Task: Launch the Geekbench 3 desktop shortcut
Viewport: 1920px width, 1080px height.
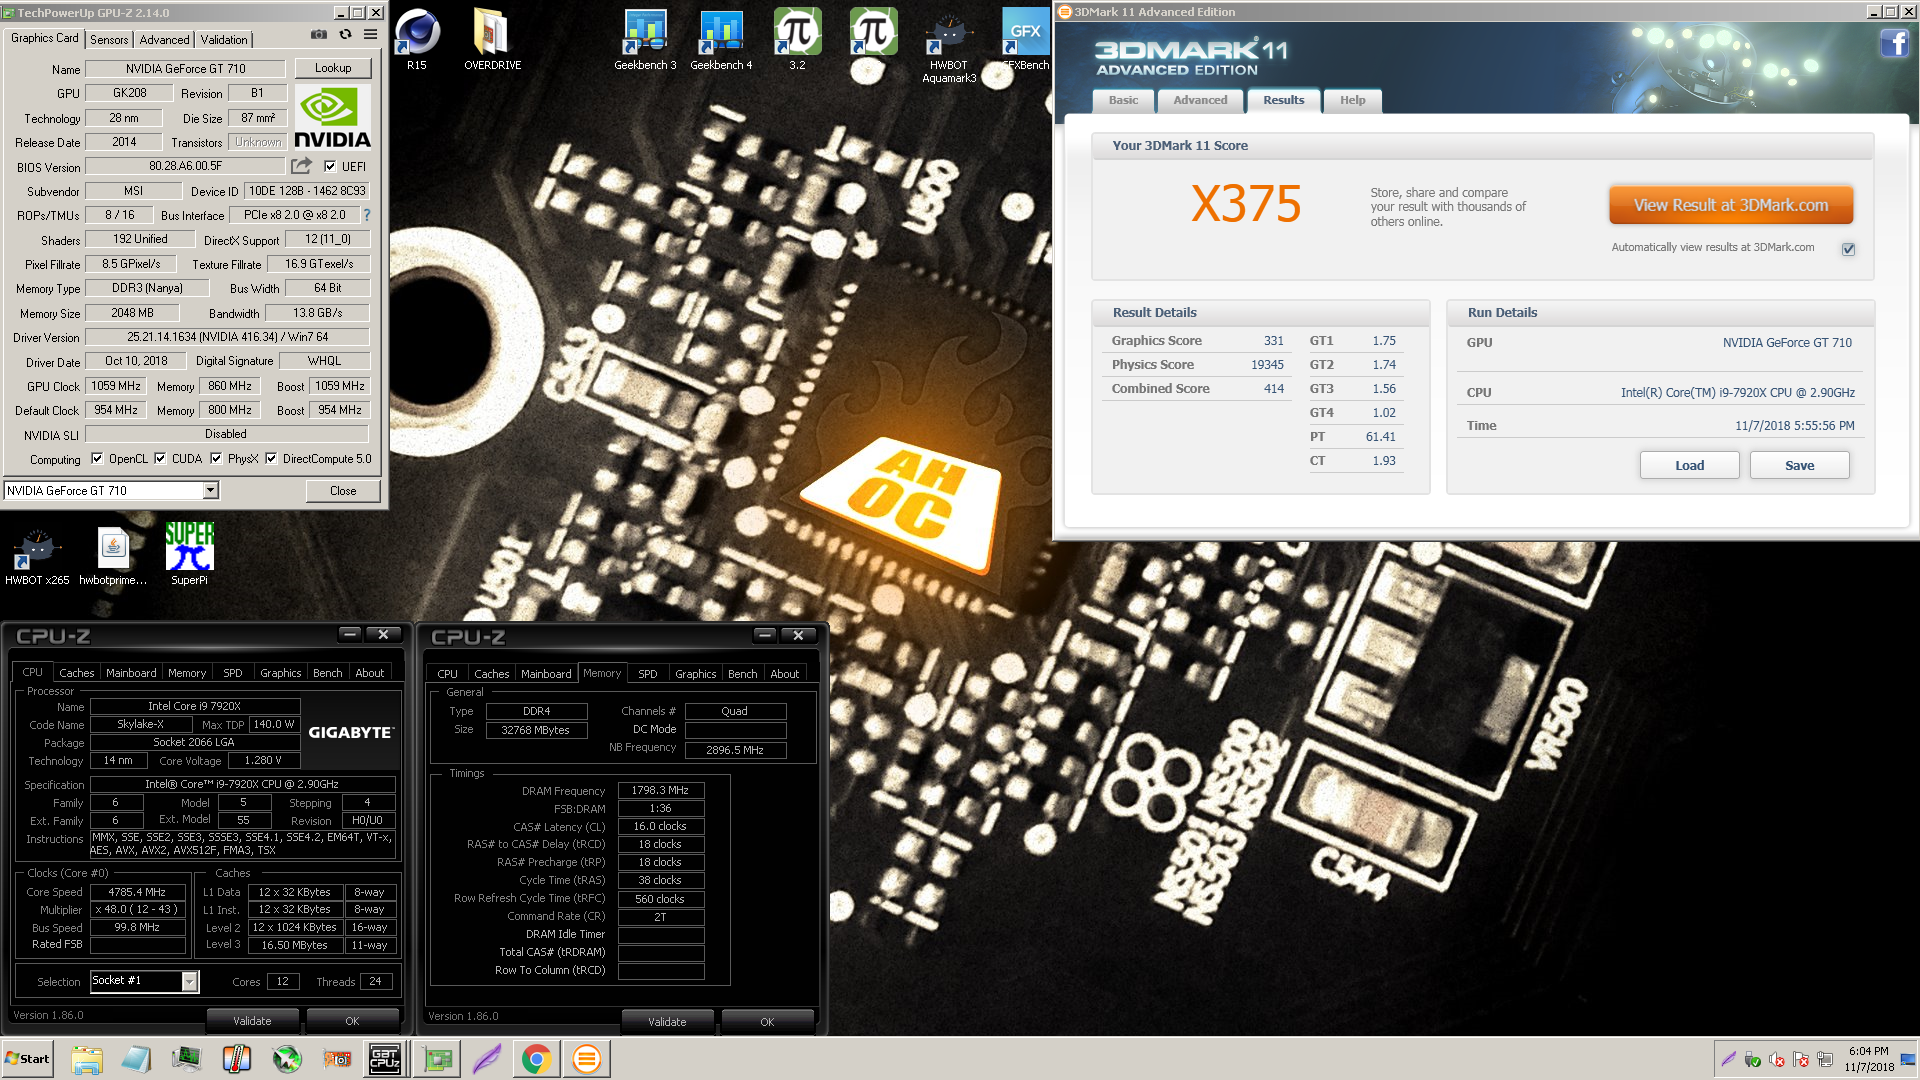Action: [645, 38]
